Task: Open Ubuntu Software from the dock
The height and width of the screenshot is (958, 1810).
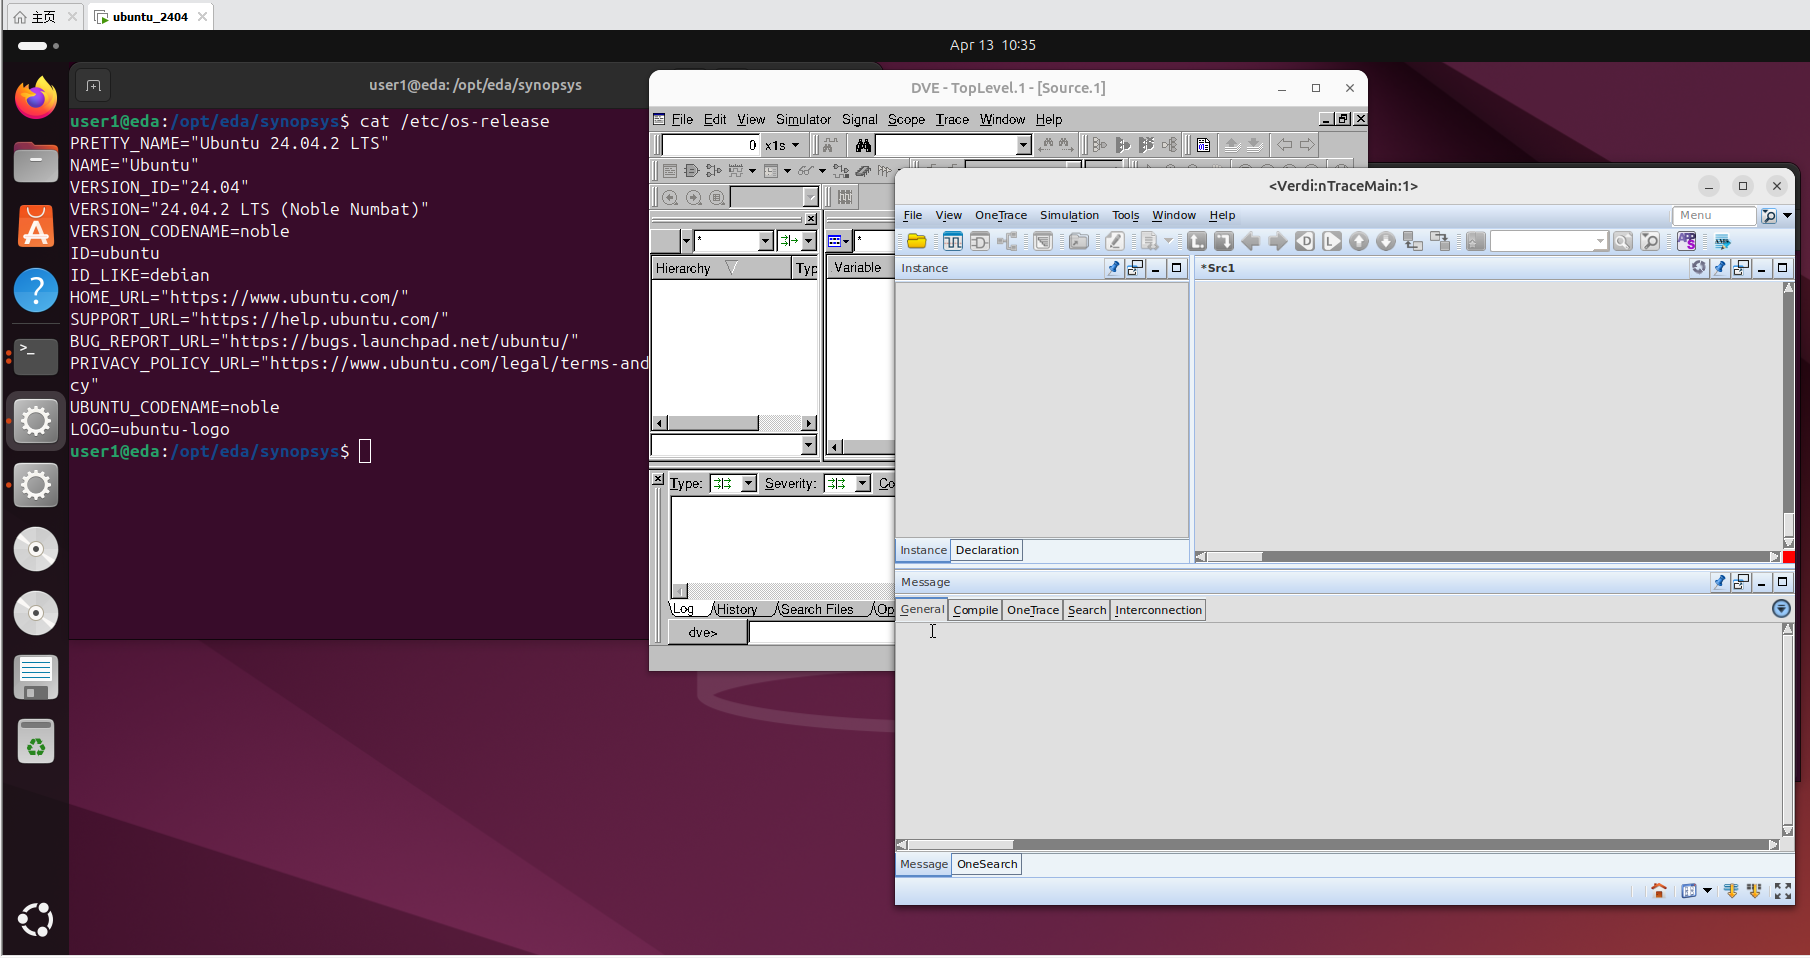Action: (x=36, y=226)
